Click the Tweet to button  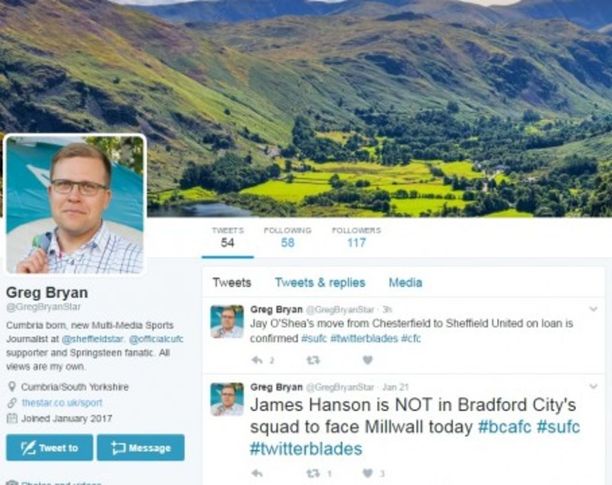click(50, 448)
